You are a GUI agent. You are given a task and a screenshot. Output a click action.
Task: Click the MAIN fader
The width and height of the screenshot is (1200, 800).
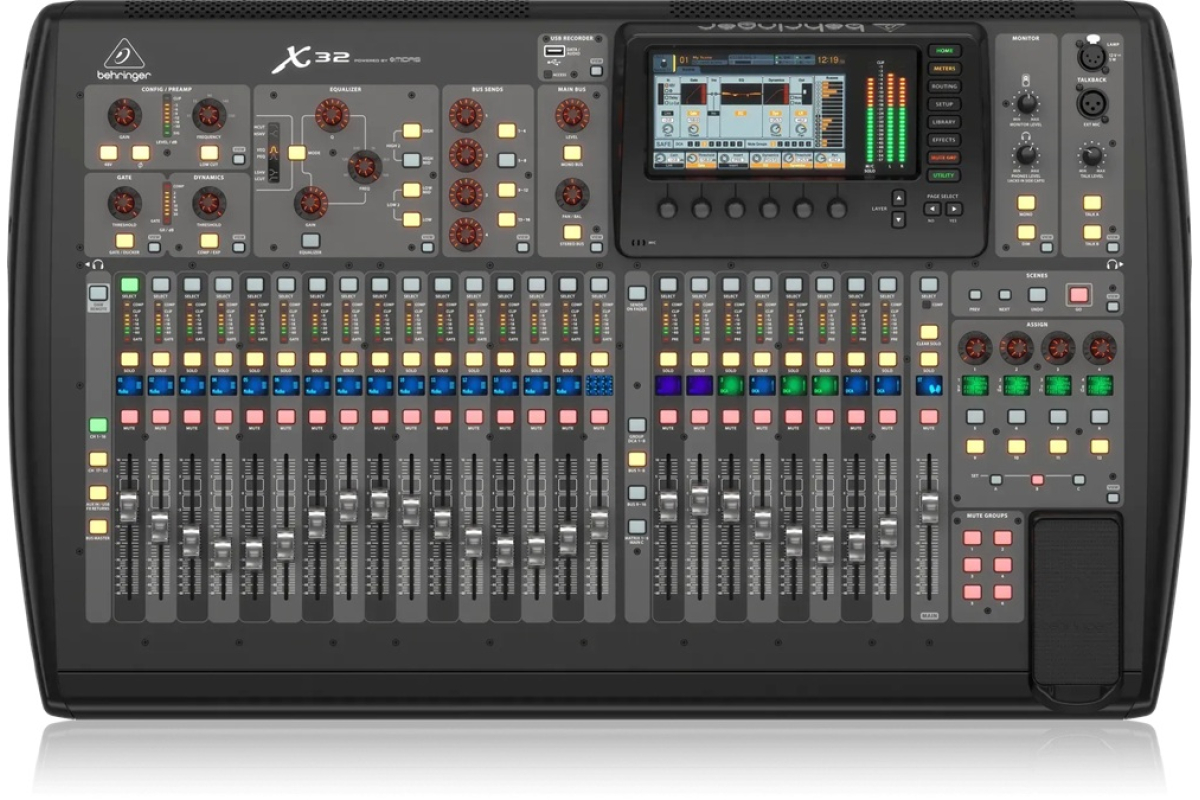[930, 510]
